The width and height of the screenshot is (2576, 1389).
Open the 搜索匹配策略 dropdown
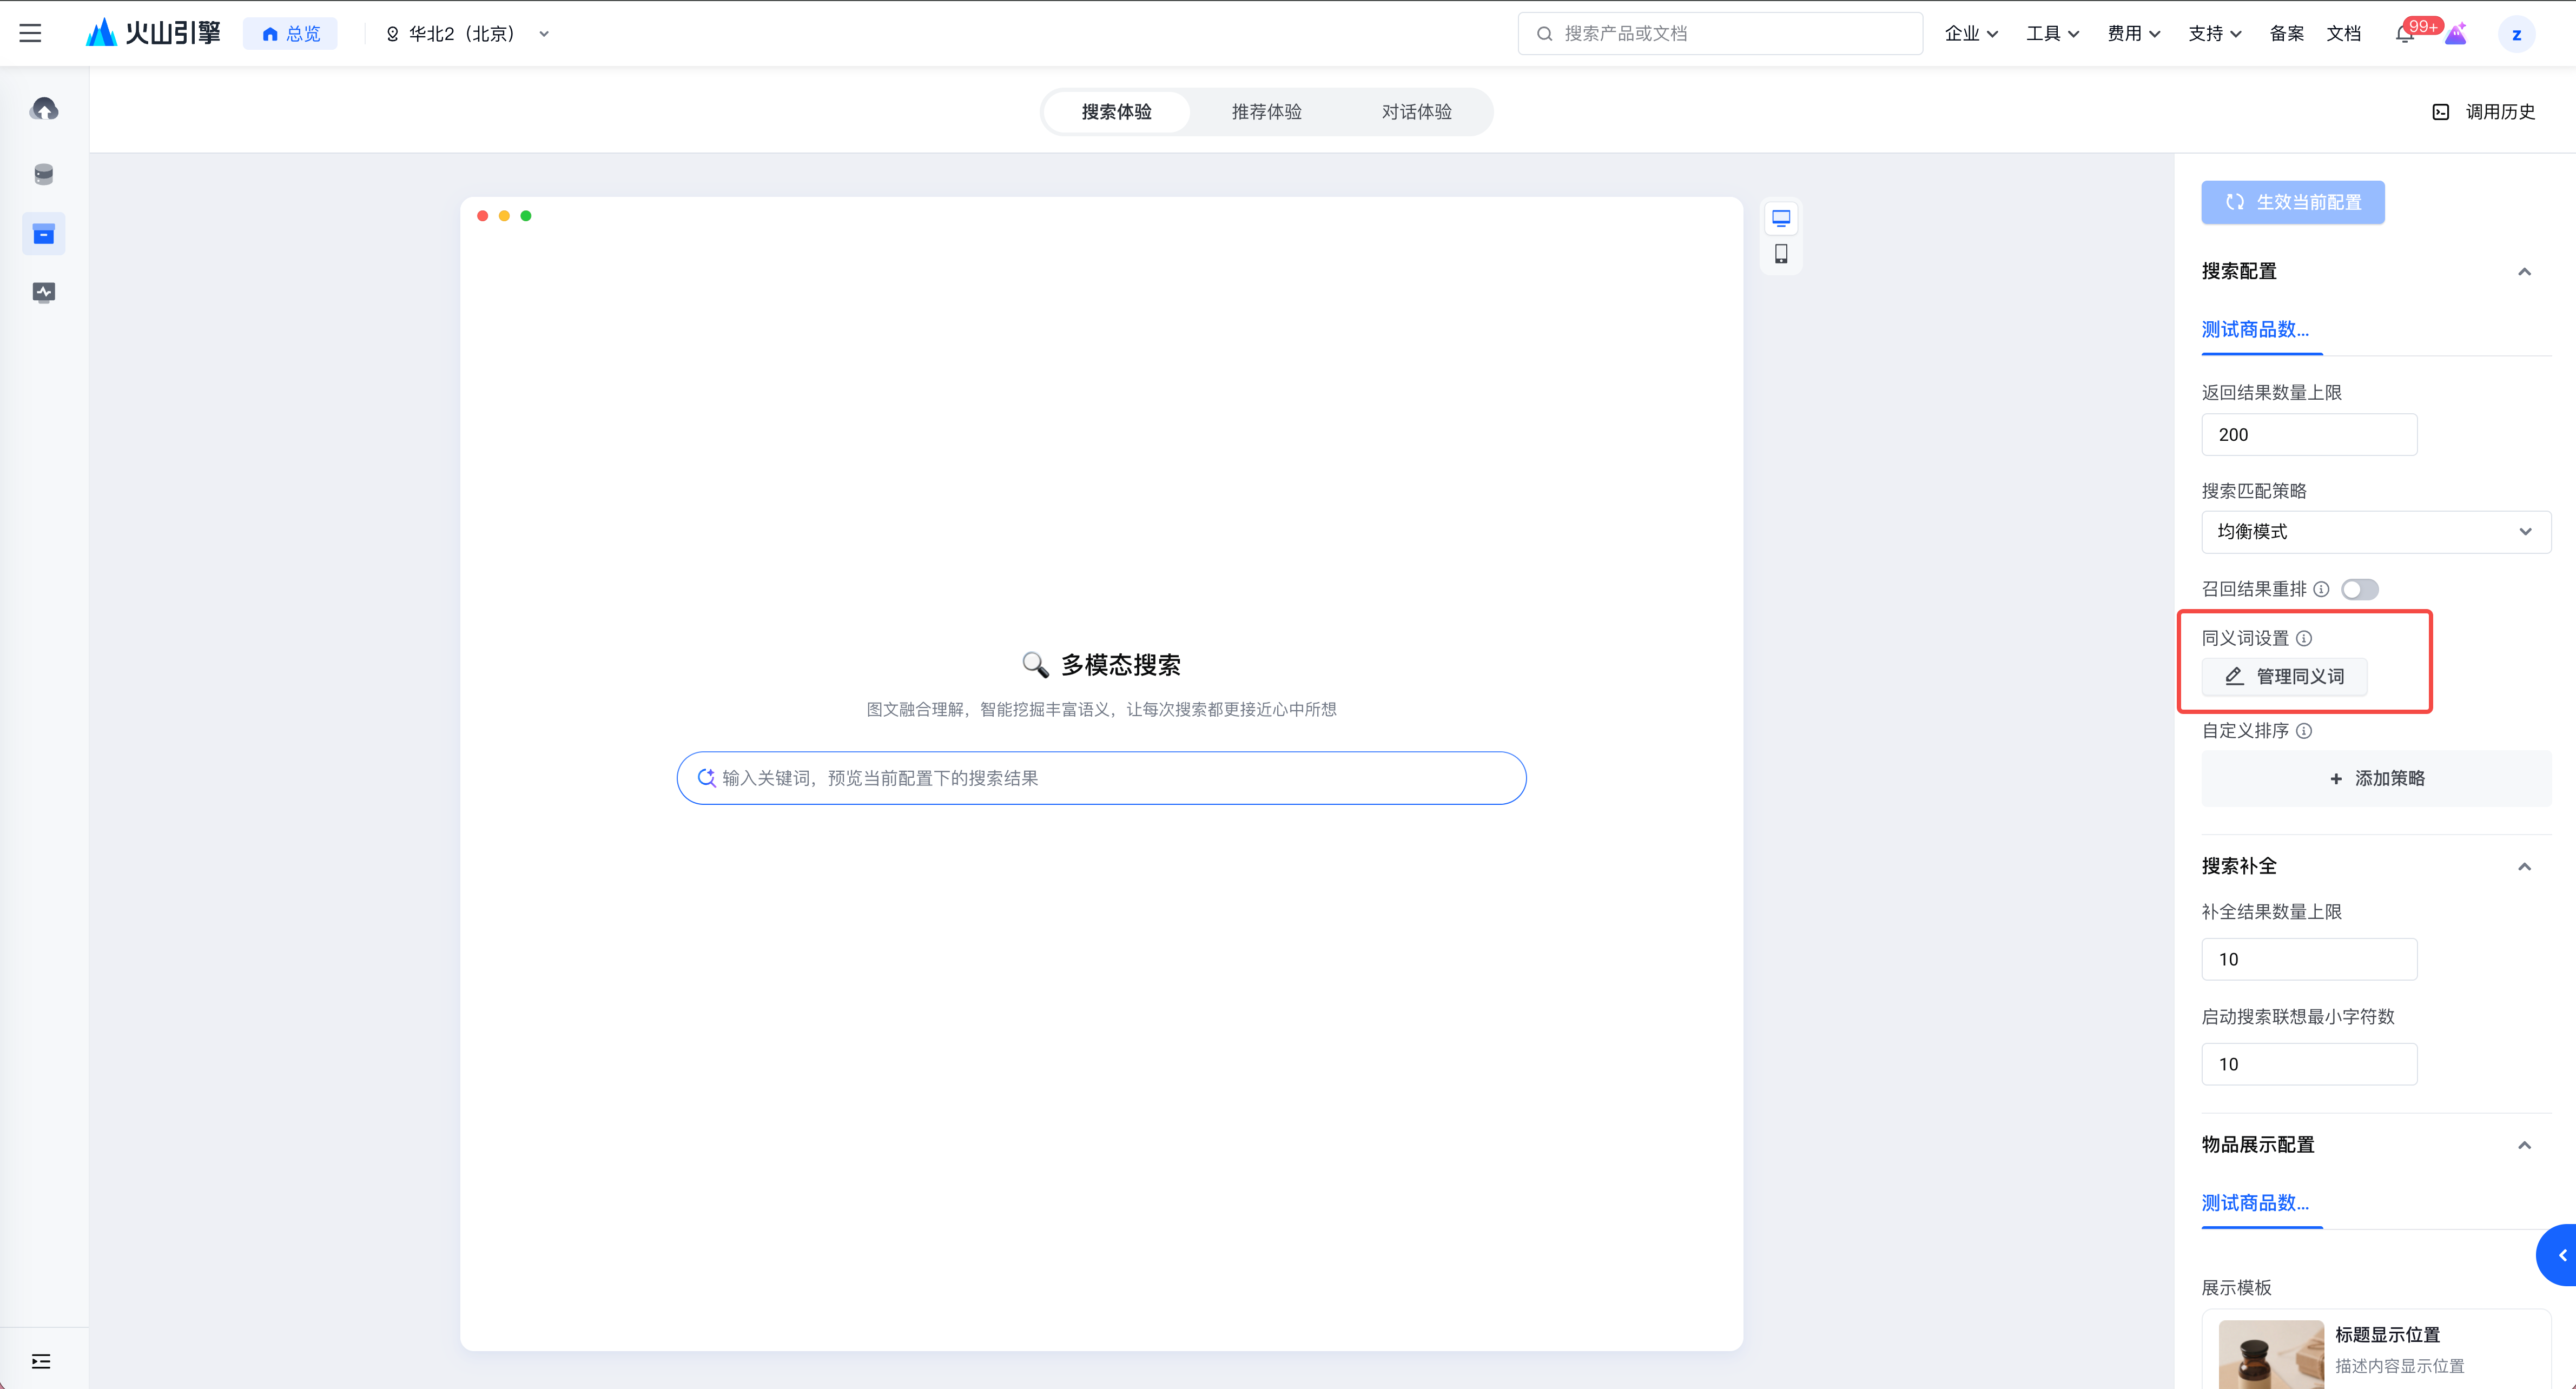(2375, 532)
